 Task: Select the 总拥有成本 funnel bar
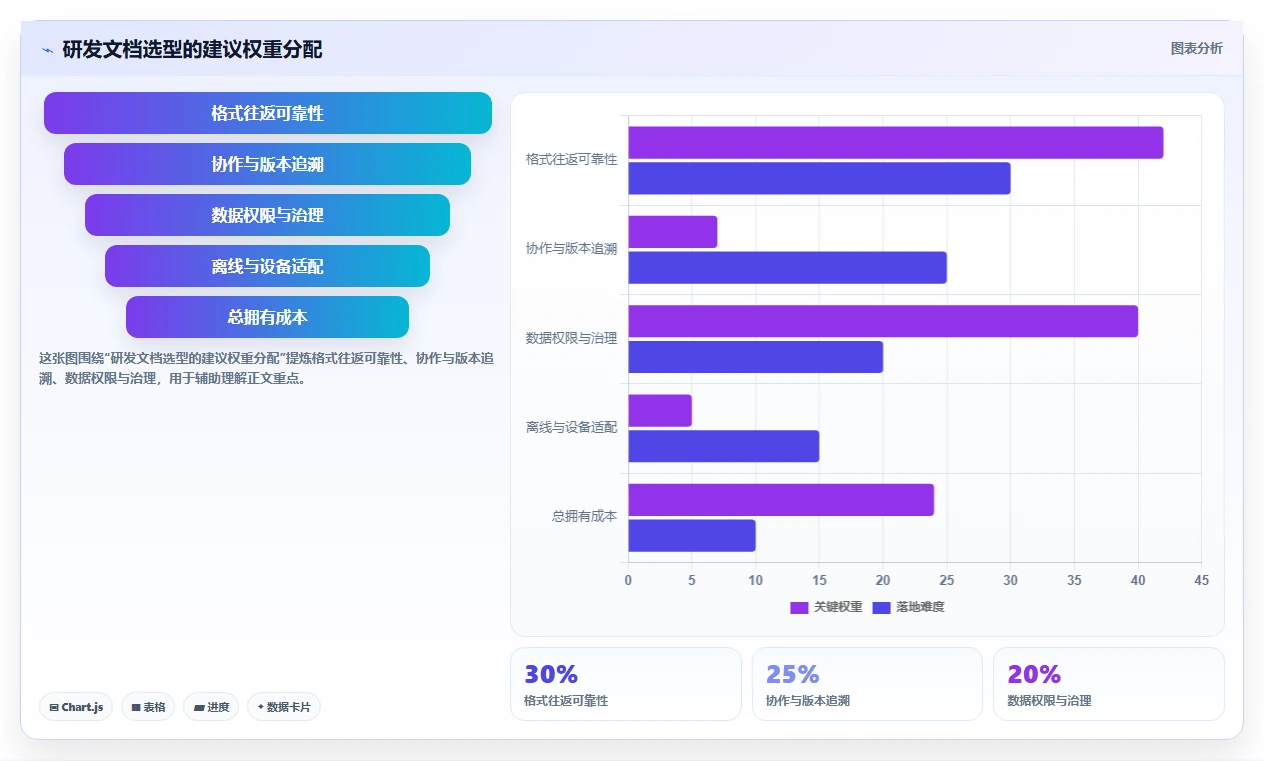(x=268, y=317)
